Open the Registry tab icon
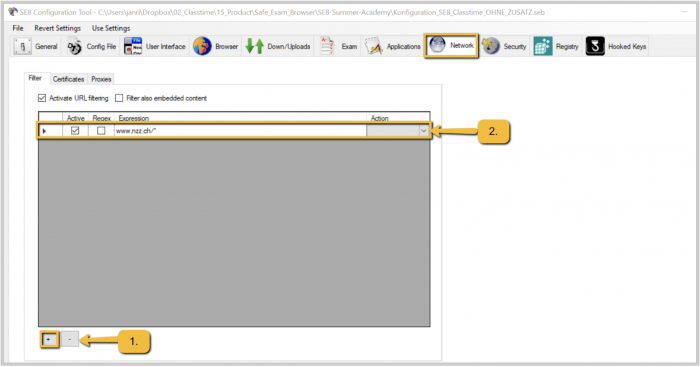Image resolution: width=700 pixels, height=367 pixels. tap(543, 46)
